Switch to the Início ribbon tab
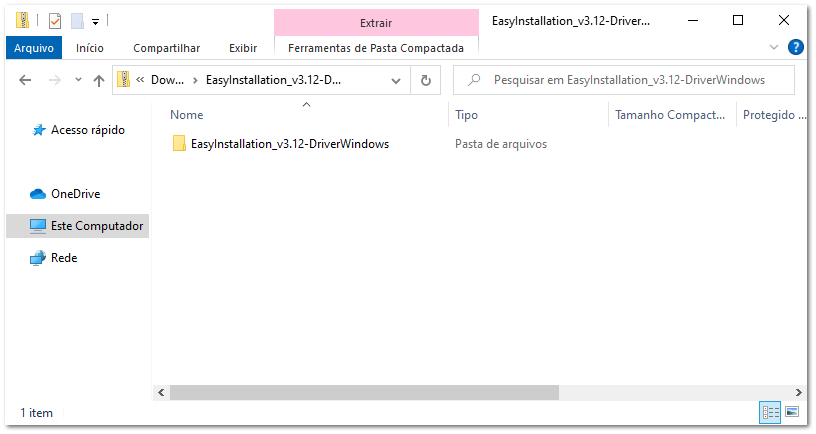Screen dimensions: 816x434 tap(90, 48)
